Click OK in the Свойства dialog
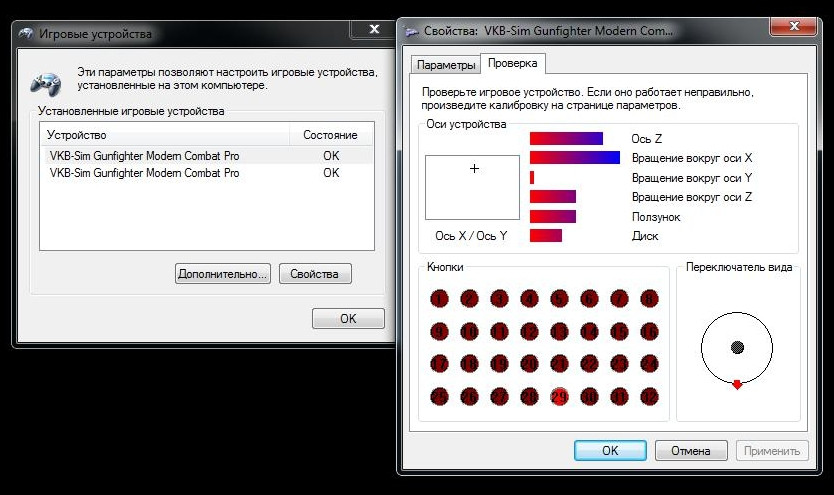This screenshot has height=495, width=834. coord(610,450)
